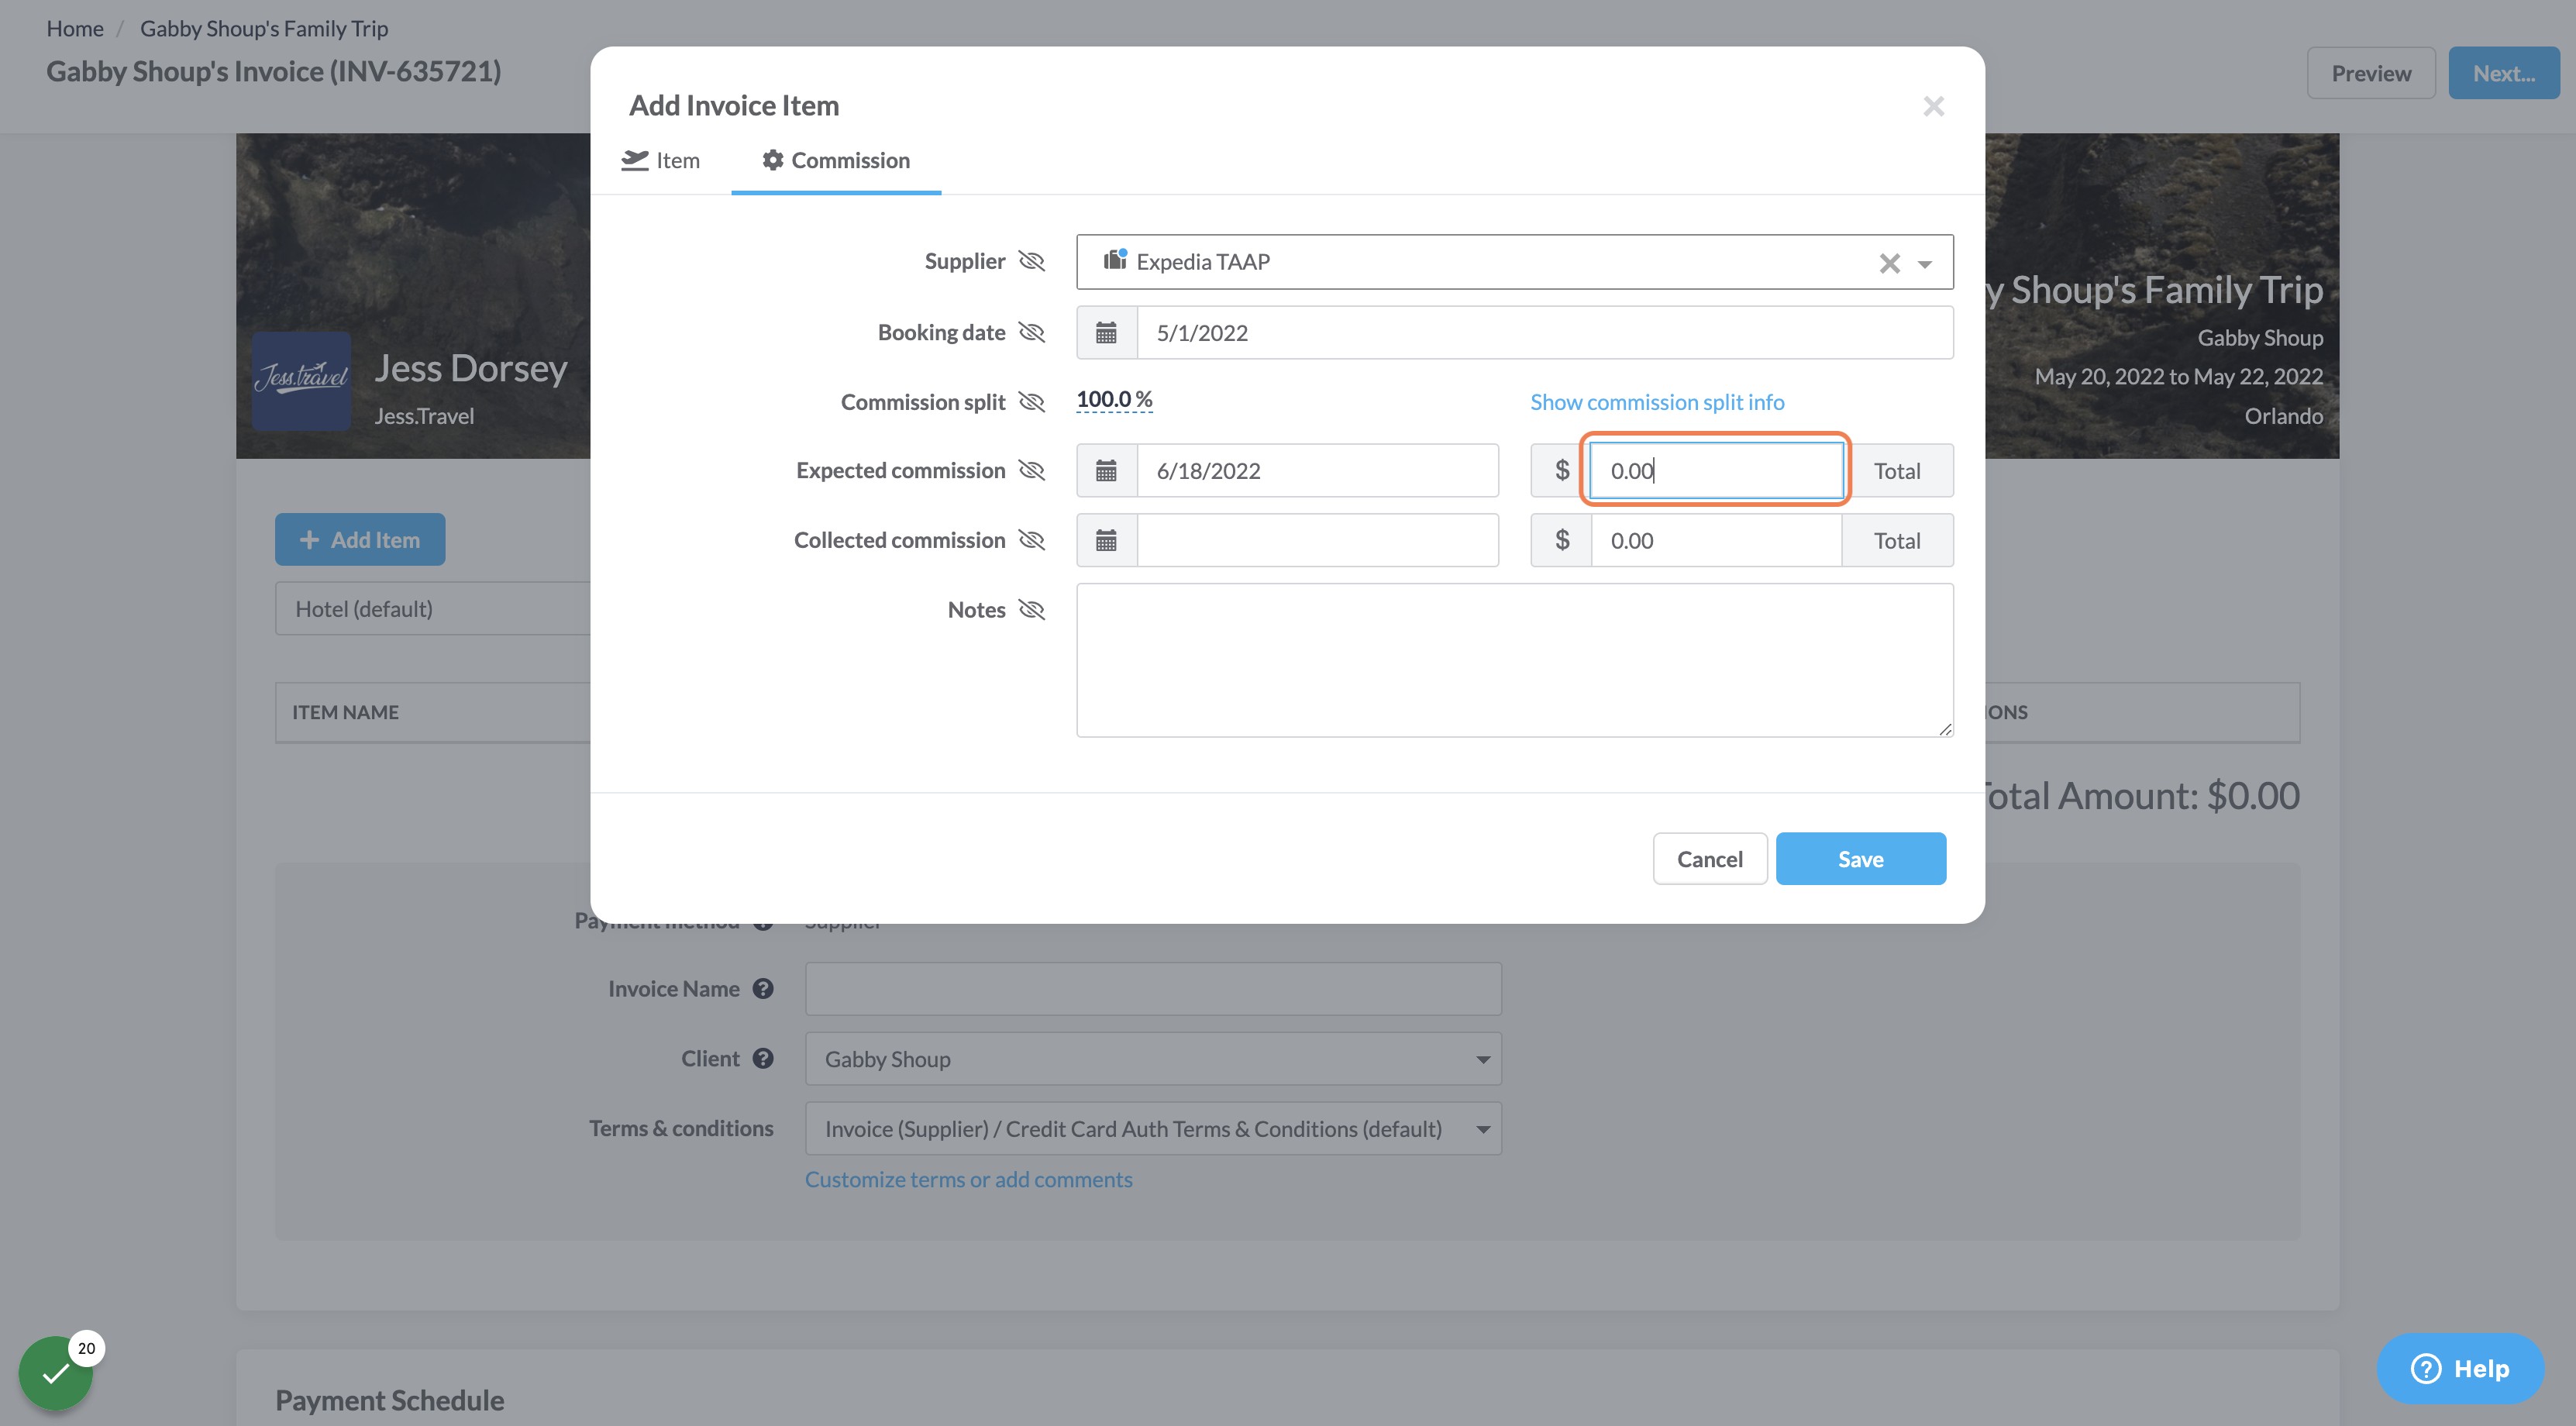Click the Client help question icon
This screenshot has height=1426, width=2576.
[763, 1059]
